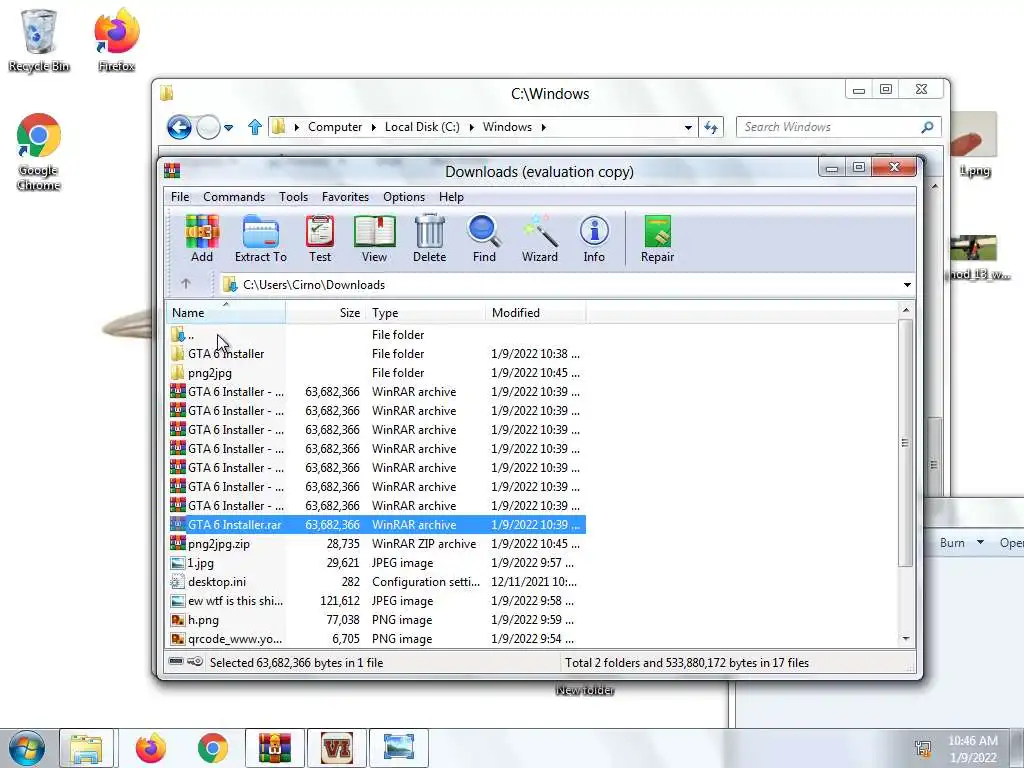
Task: Expand the WinRAR path dropdown arrow
Action: coord(907,285)
